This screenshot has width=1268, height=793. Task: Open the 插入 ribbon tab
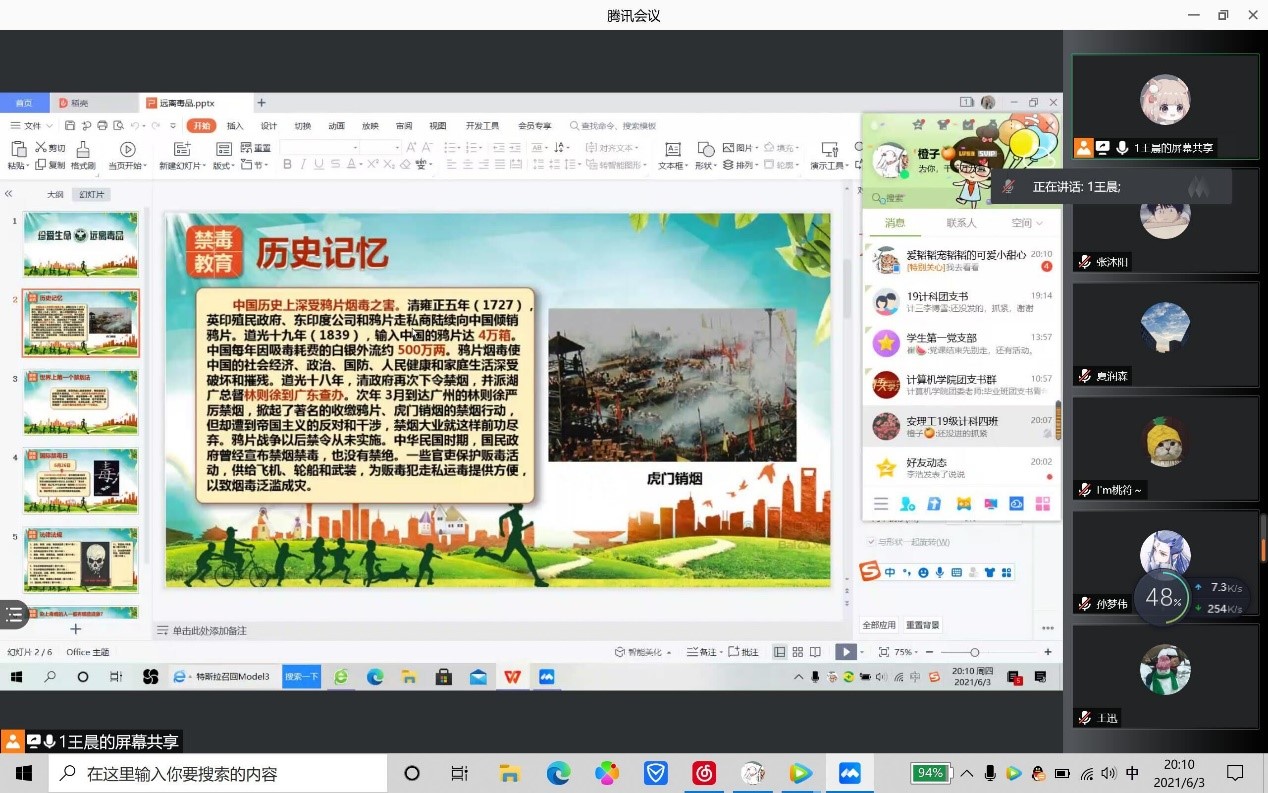(x=235, y=126)
